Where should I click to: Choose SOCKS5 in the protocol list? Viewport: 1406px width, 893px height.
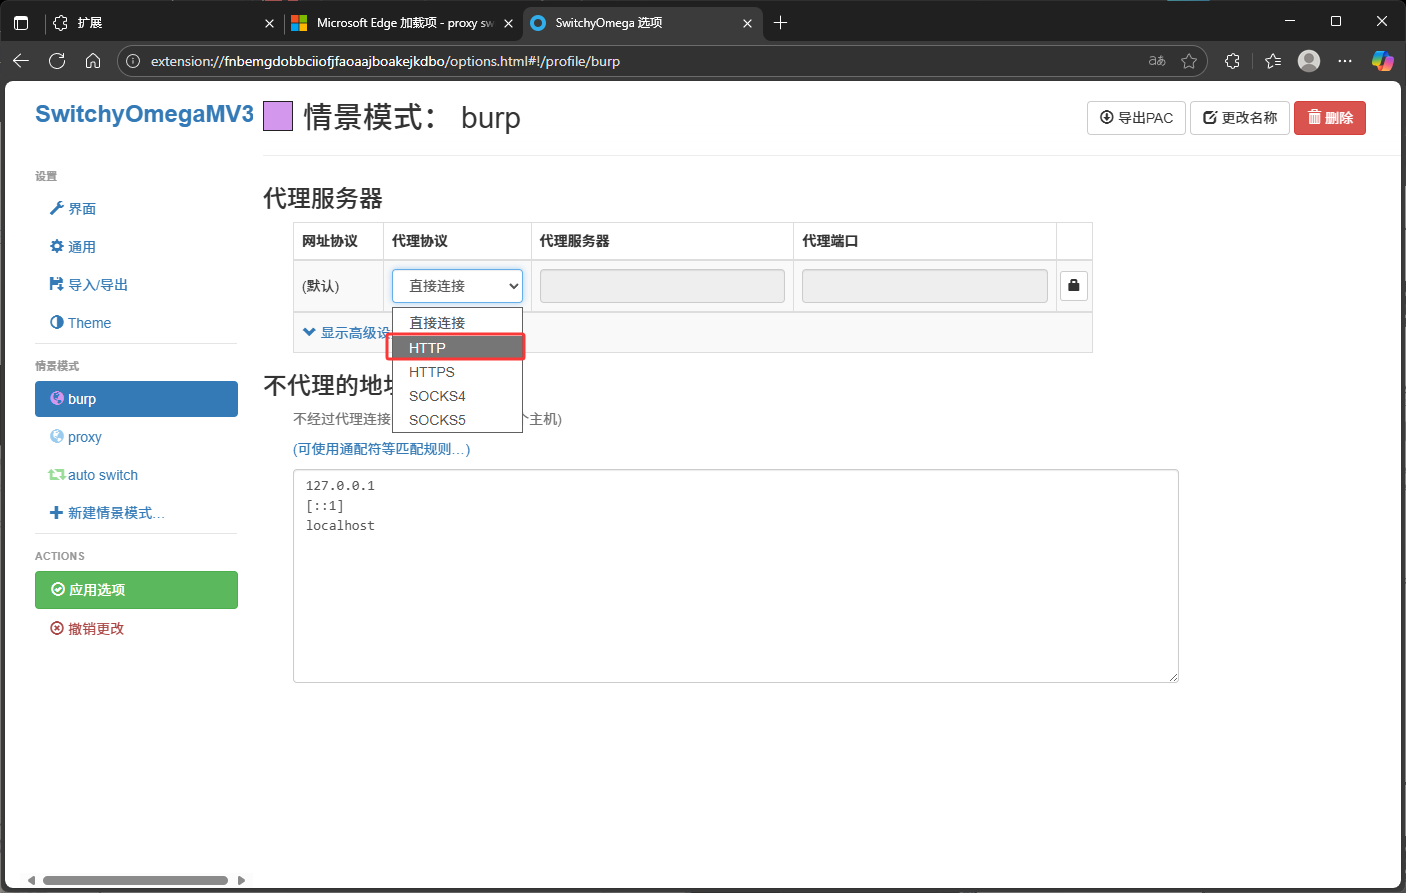click(x=457, y=420)
